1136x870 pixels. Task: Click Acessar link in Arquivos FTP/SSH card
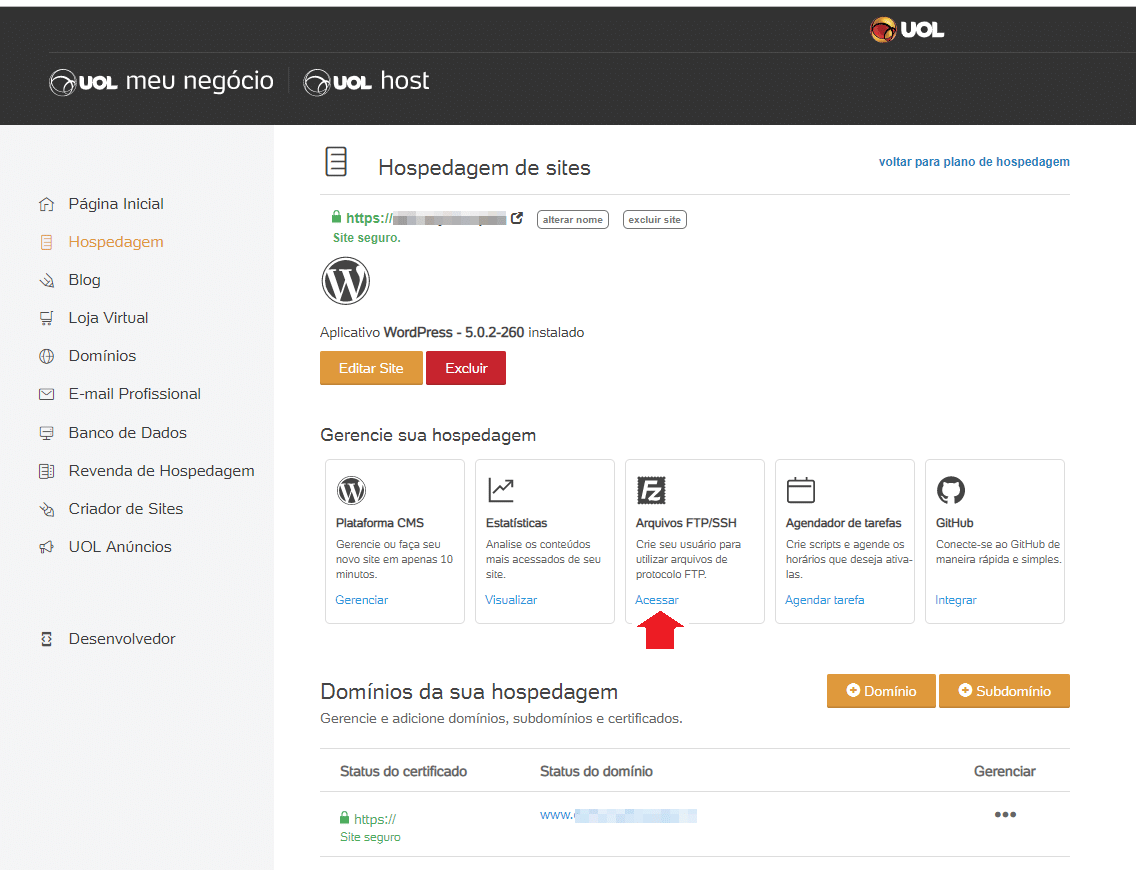[657, 600]
